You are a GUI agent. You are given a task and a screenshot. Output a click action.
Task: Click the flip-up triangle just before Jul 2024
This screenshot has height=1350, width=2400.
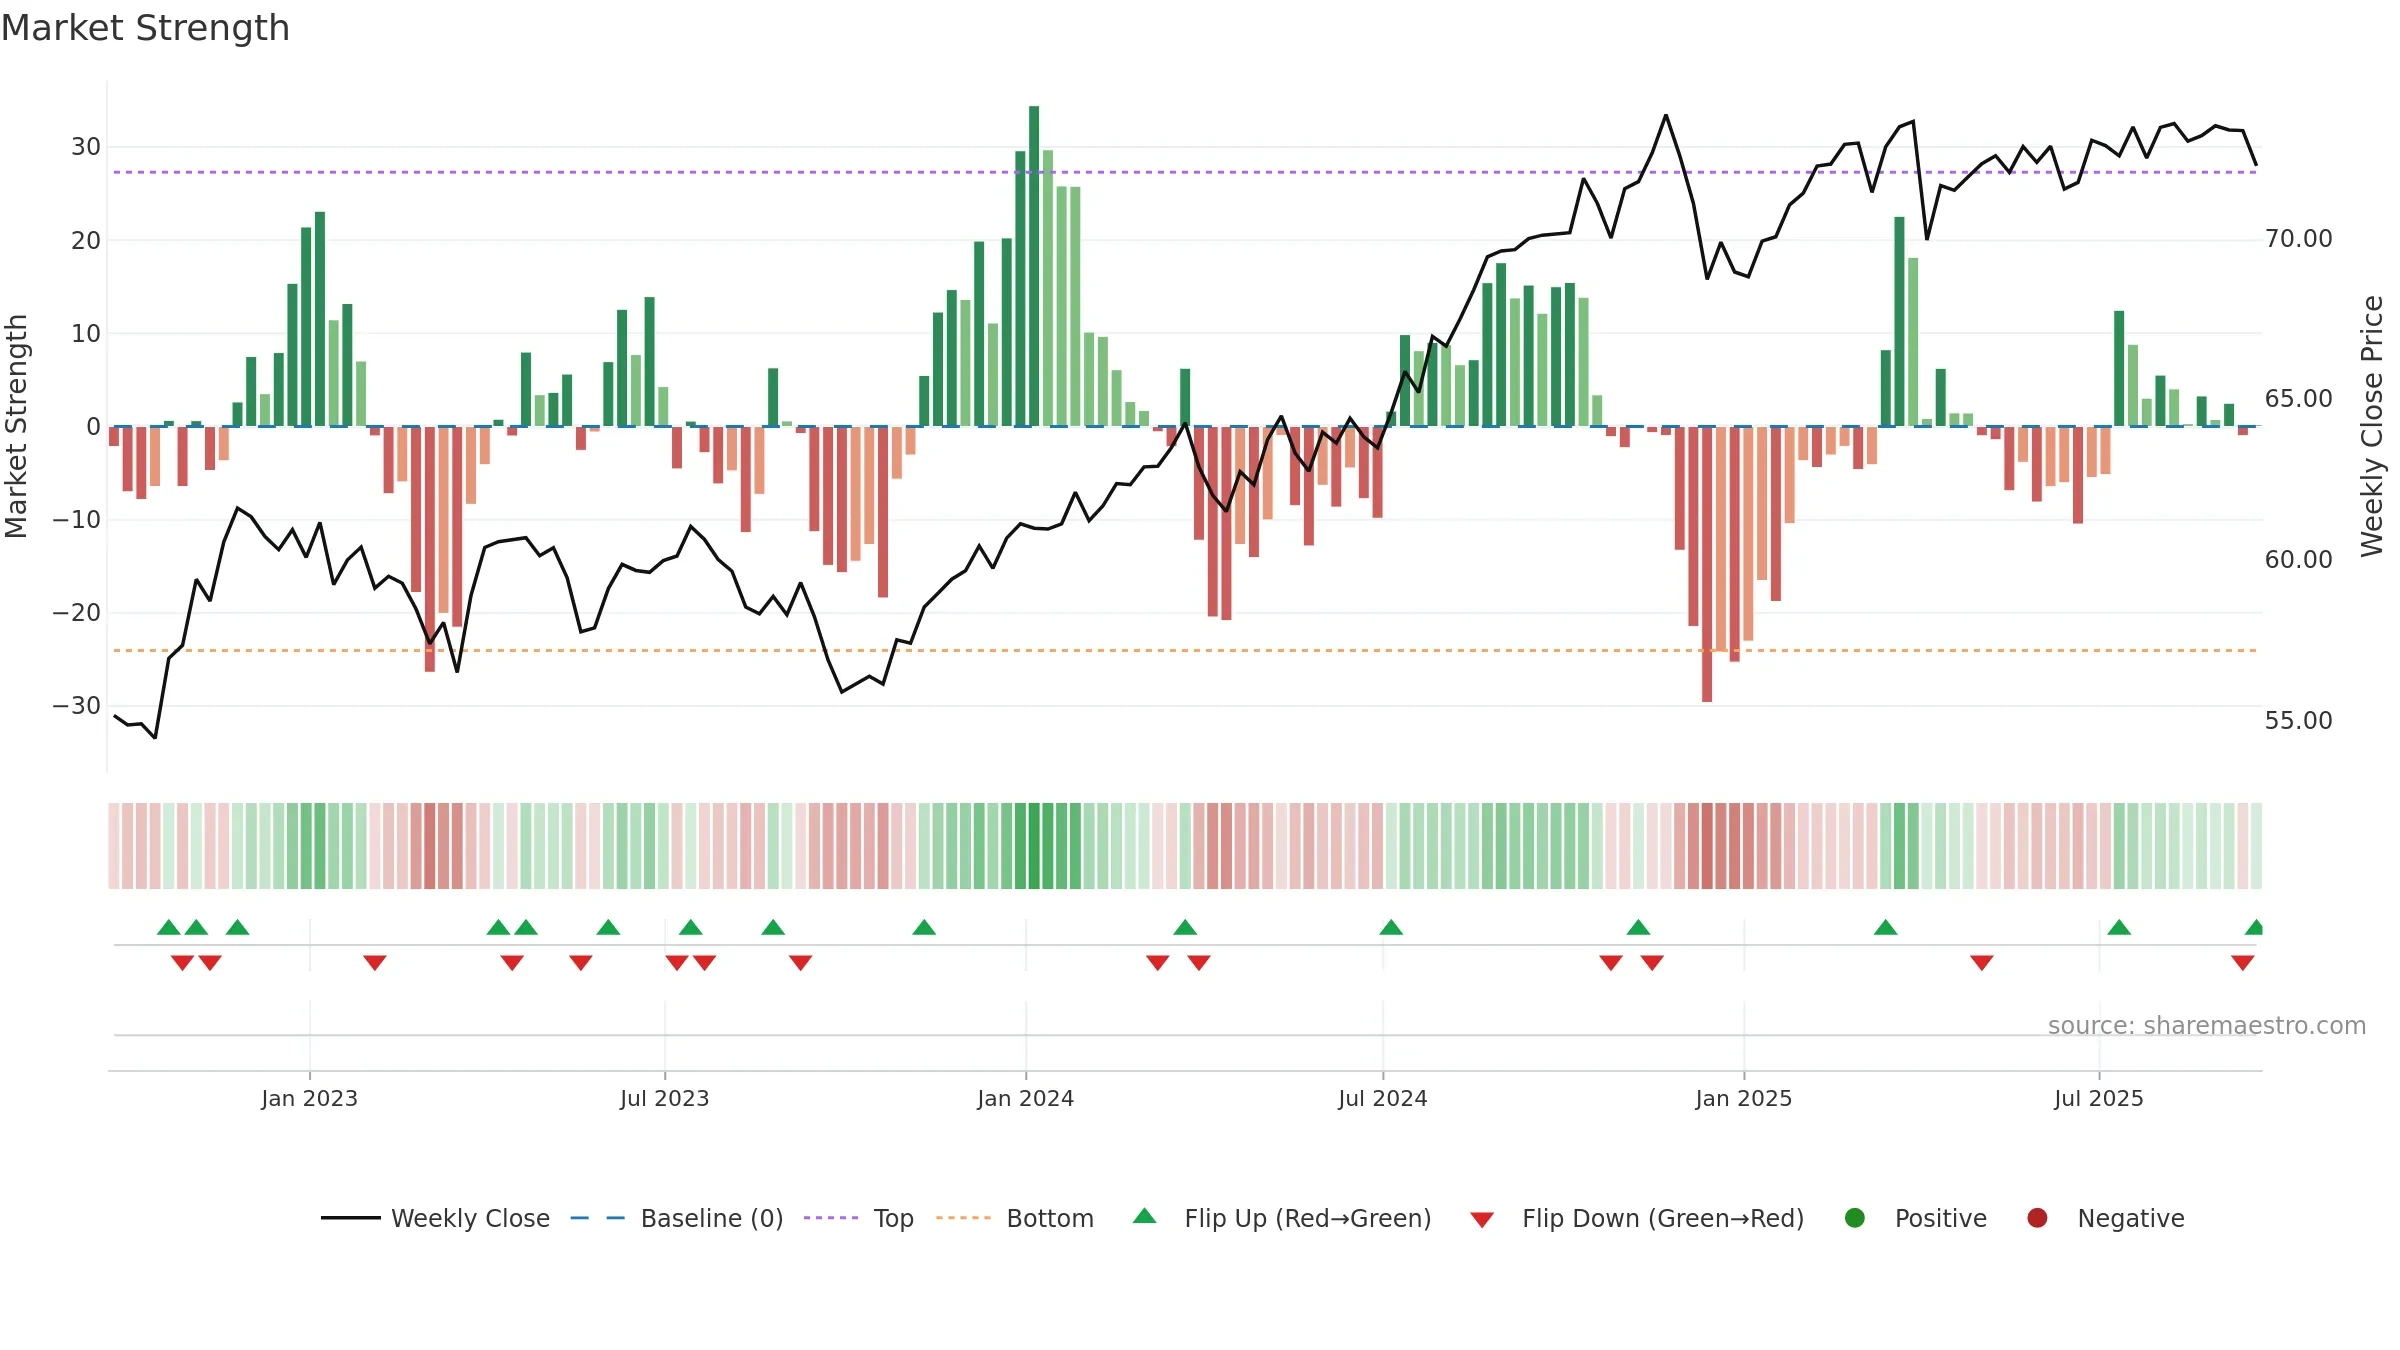1391,927
